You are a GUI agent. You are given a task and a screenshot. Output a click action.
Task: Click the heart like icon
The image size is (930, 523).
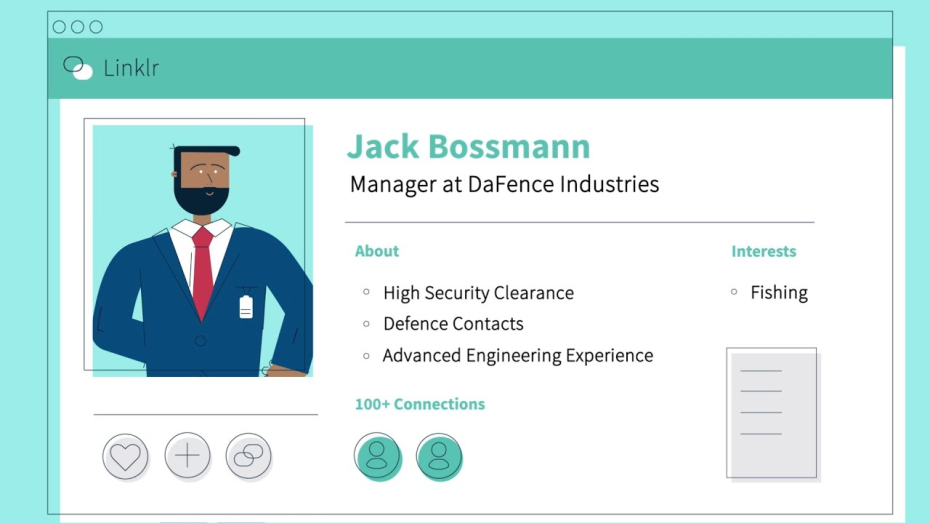[125, 457]
